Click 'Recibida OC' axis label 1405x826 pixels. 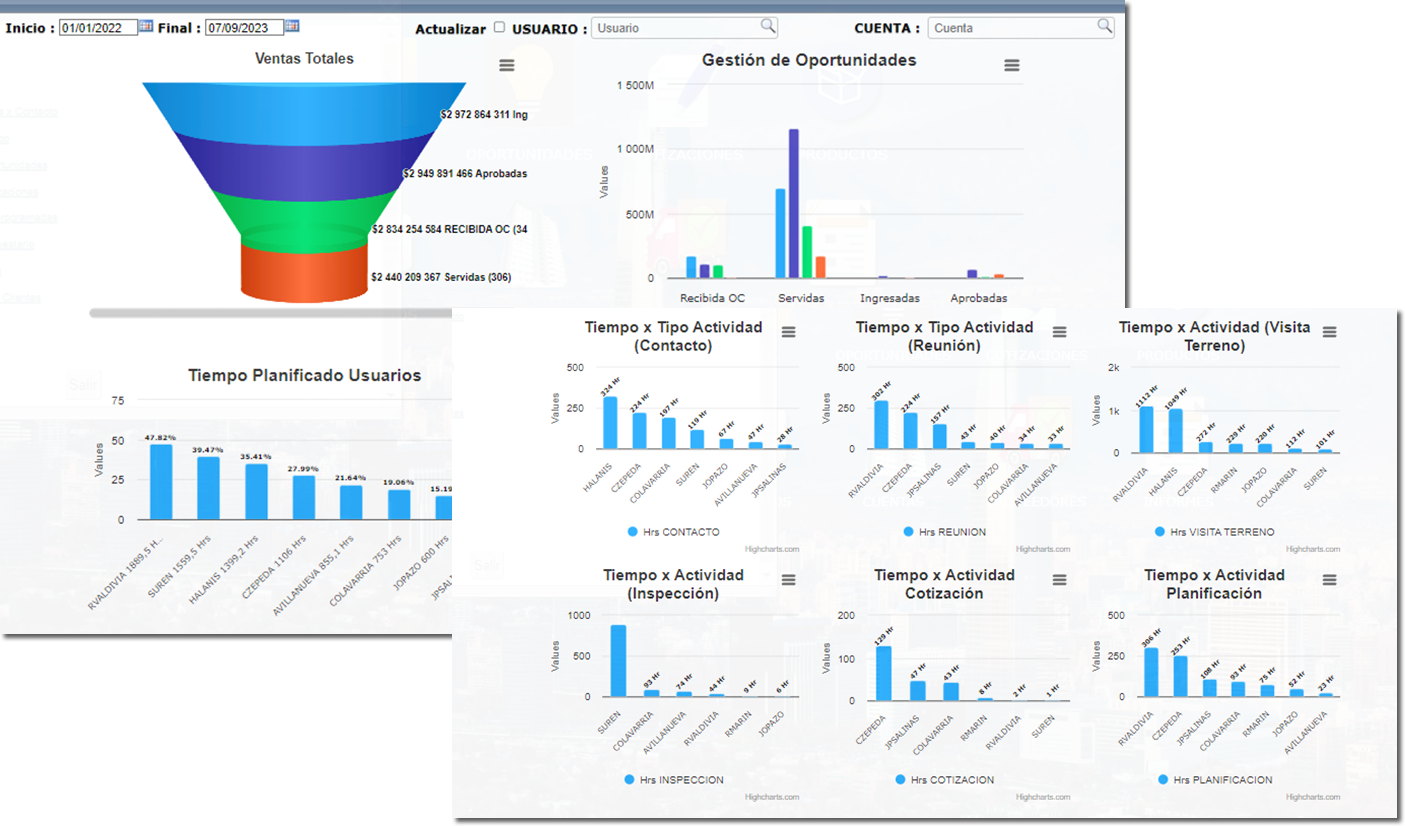pos(712,298)
